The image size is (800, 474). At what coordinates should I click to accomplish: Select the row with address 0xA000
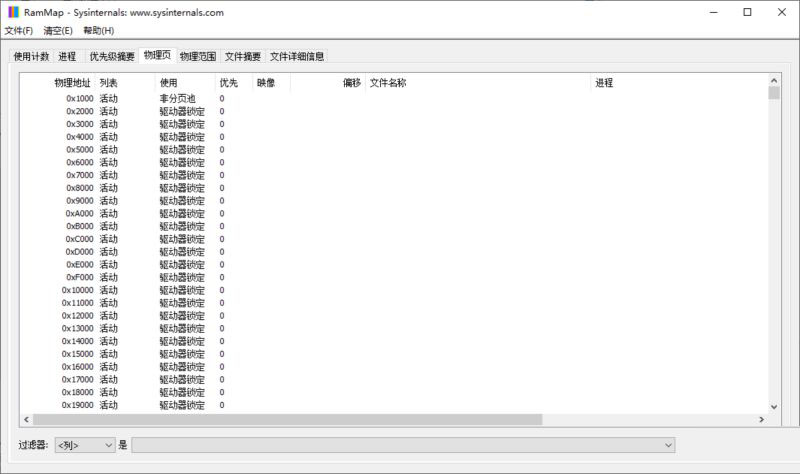[394, 213]
